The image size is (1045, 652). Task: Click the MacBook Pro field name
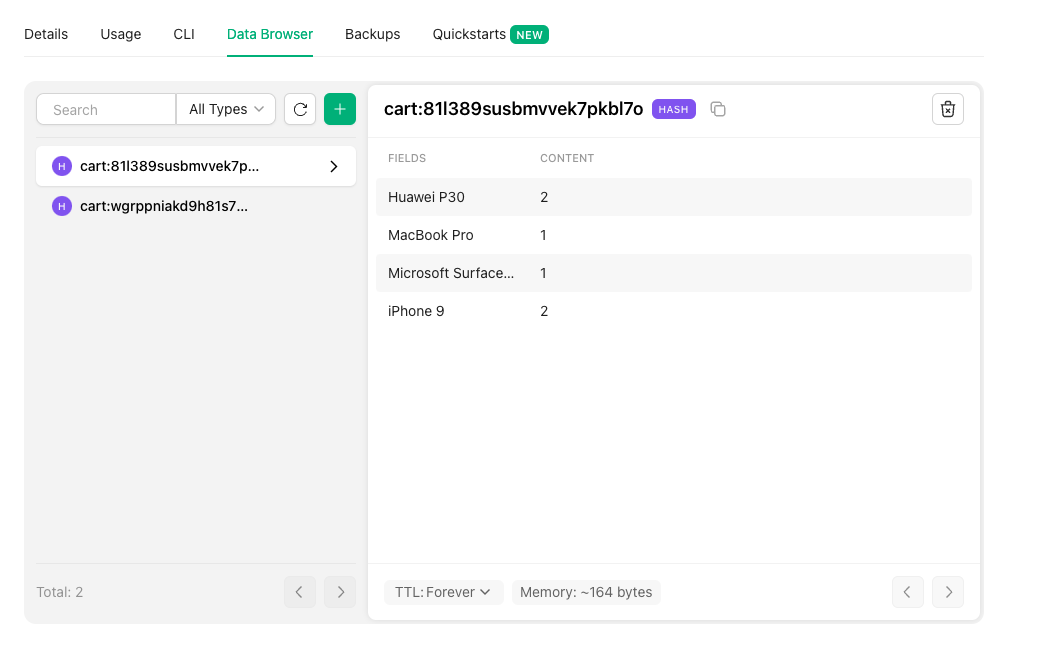pos(431,235)
